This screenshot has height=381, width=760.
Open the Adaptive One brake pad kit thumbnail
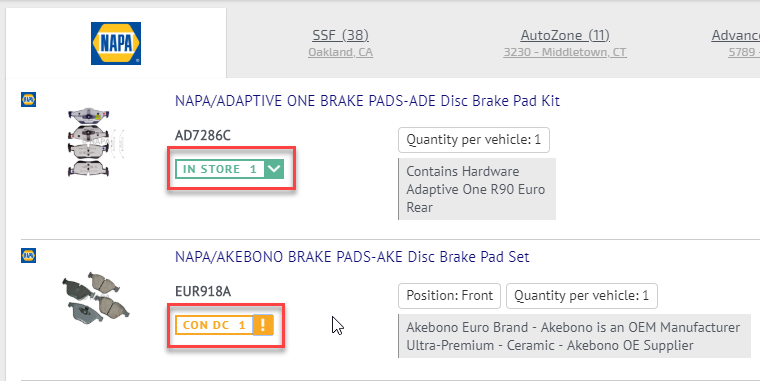90,142
